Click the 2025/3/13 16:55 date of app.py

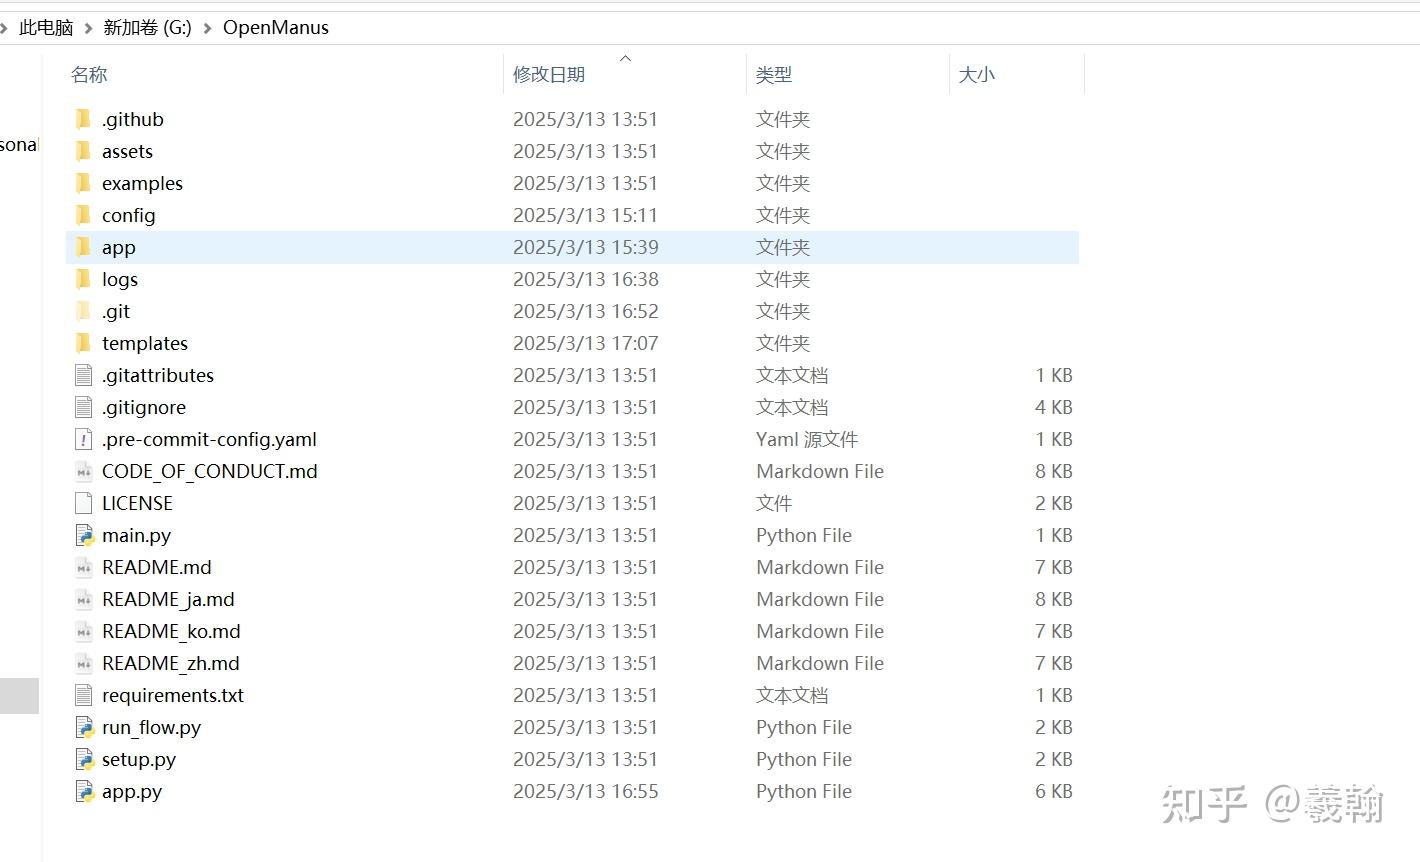click(x=586, y=792)
